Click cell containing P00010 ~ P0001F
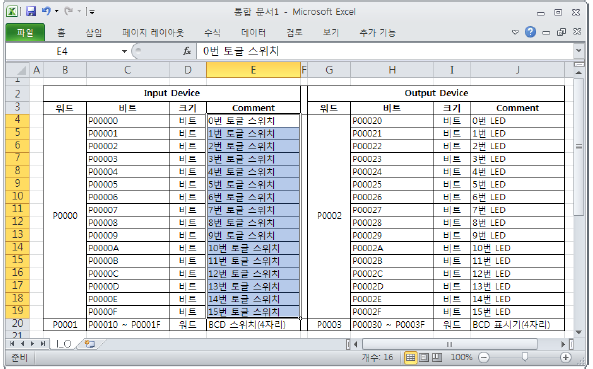The width and height of the screenshot is (593, 369). pyautogui.click(x=128, y=324)
